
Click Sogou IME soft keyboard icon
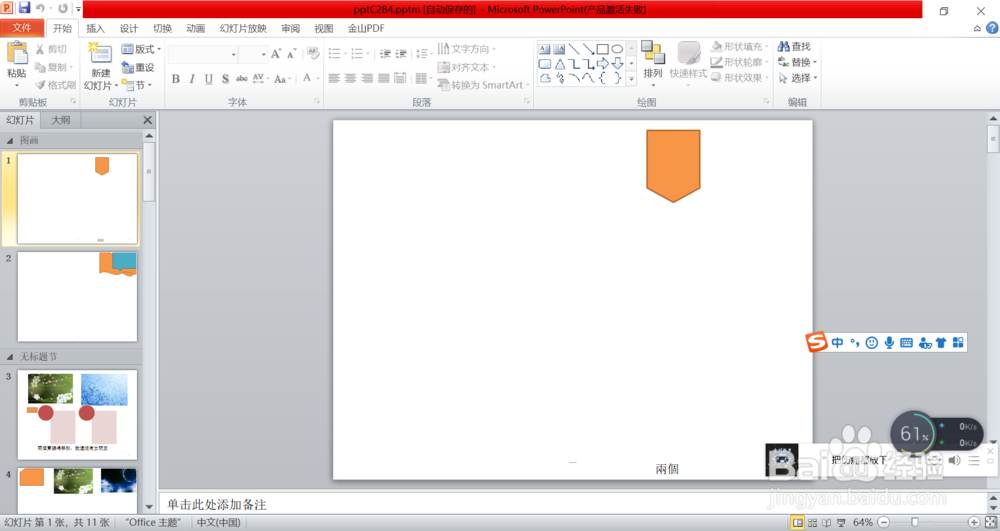click(906, 343)
